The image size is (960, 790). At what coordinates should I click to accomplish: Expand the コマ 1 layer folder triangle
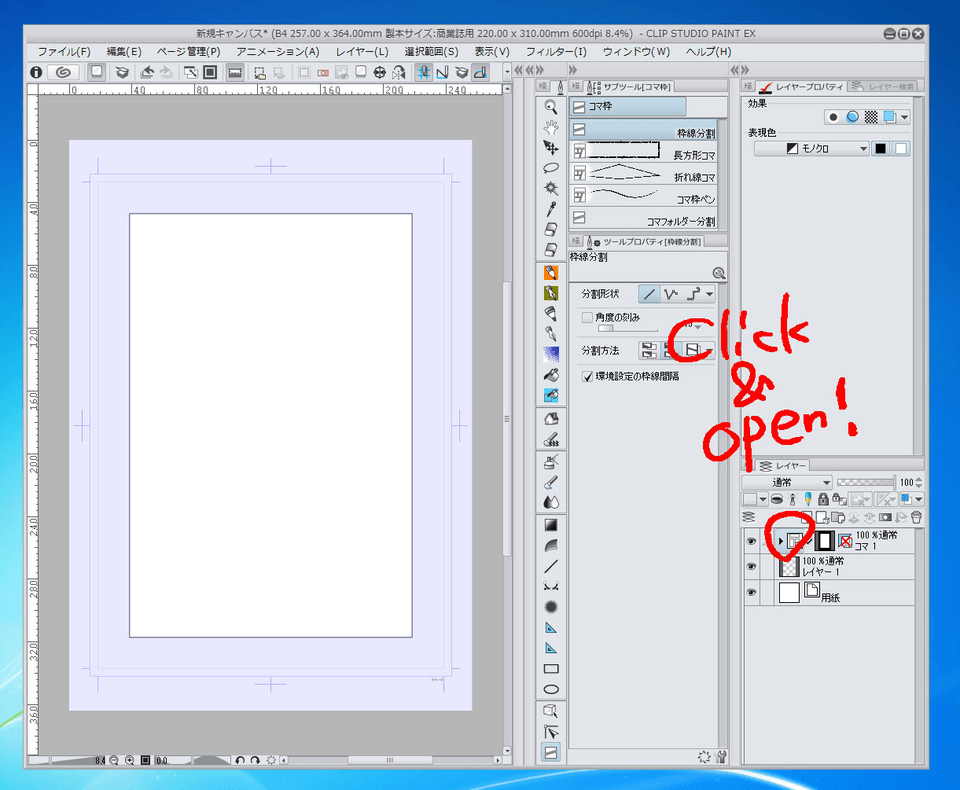[x=781, y=540]
